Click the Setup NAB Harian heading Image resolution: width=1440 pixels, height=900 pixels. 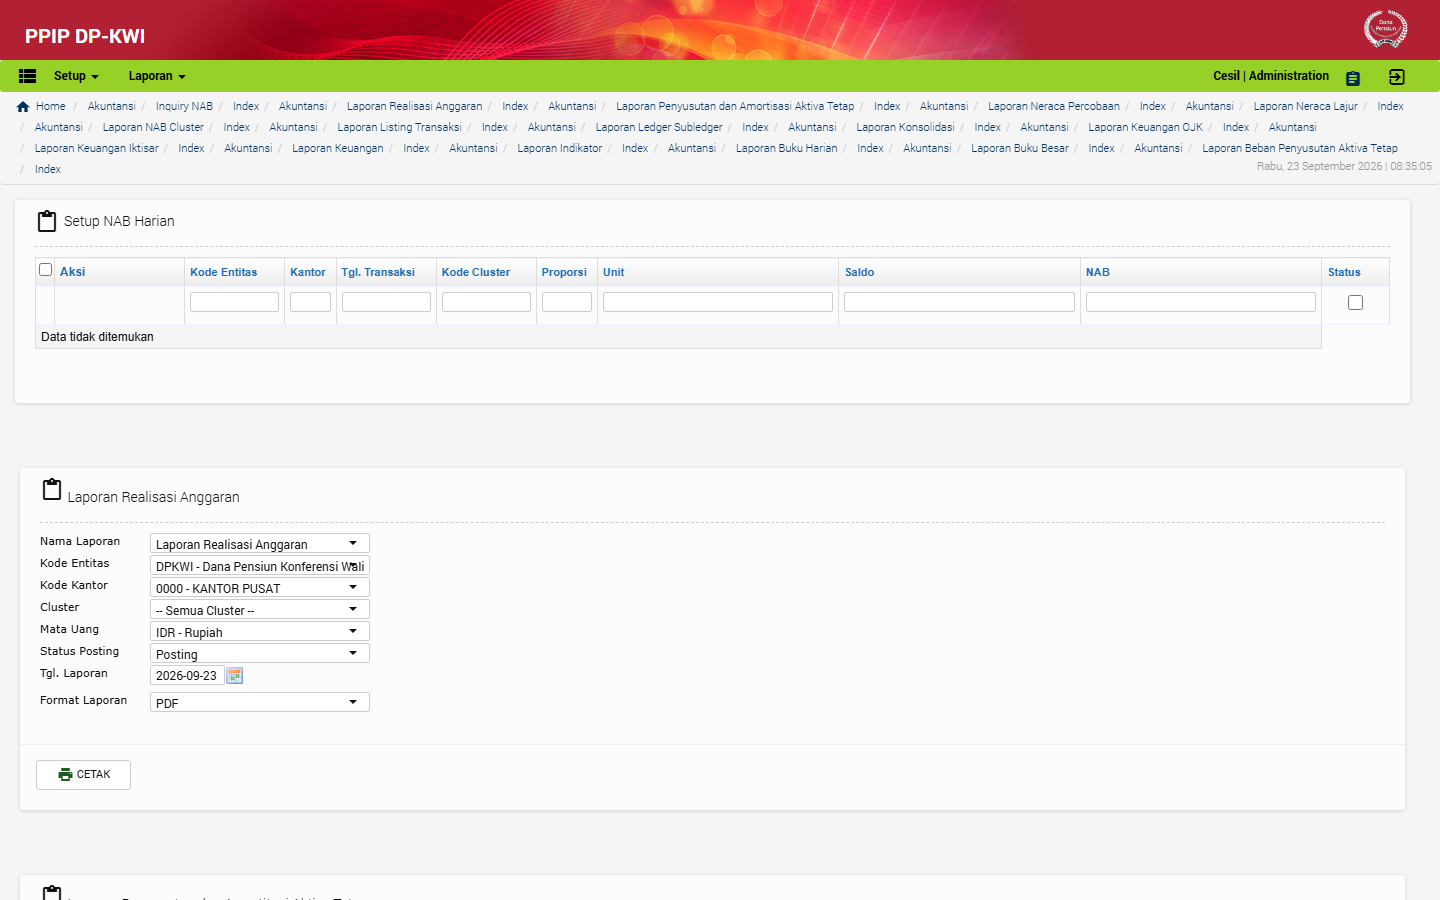pyautogui.click(x=119, y=221)
